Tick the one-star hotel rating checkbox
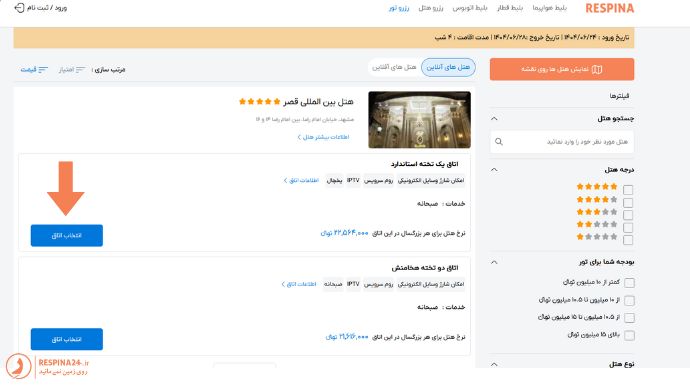Image resolution: width=690 pixels, height=385 pixels. tap(628, 240)
